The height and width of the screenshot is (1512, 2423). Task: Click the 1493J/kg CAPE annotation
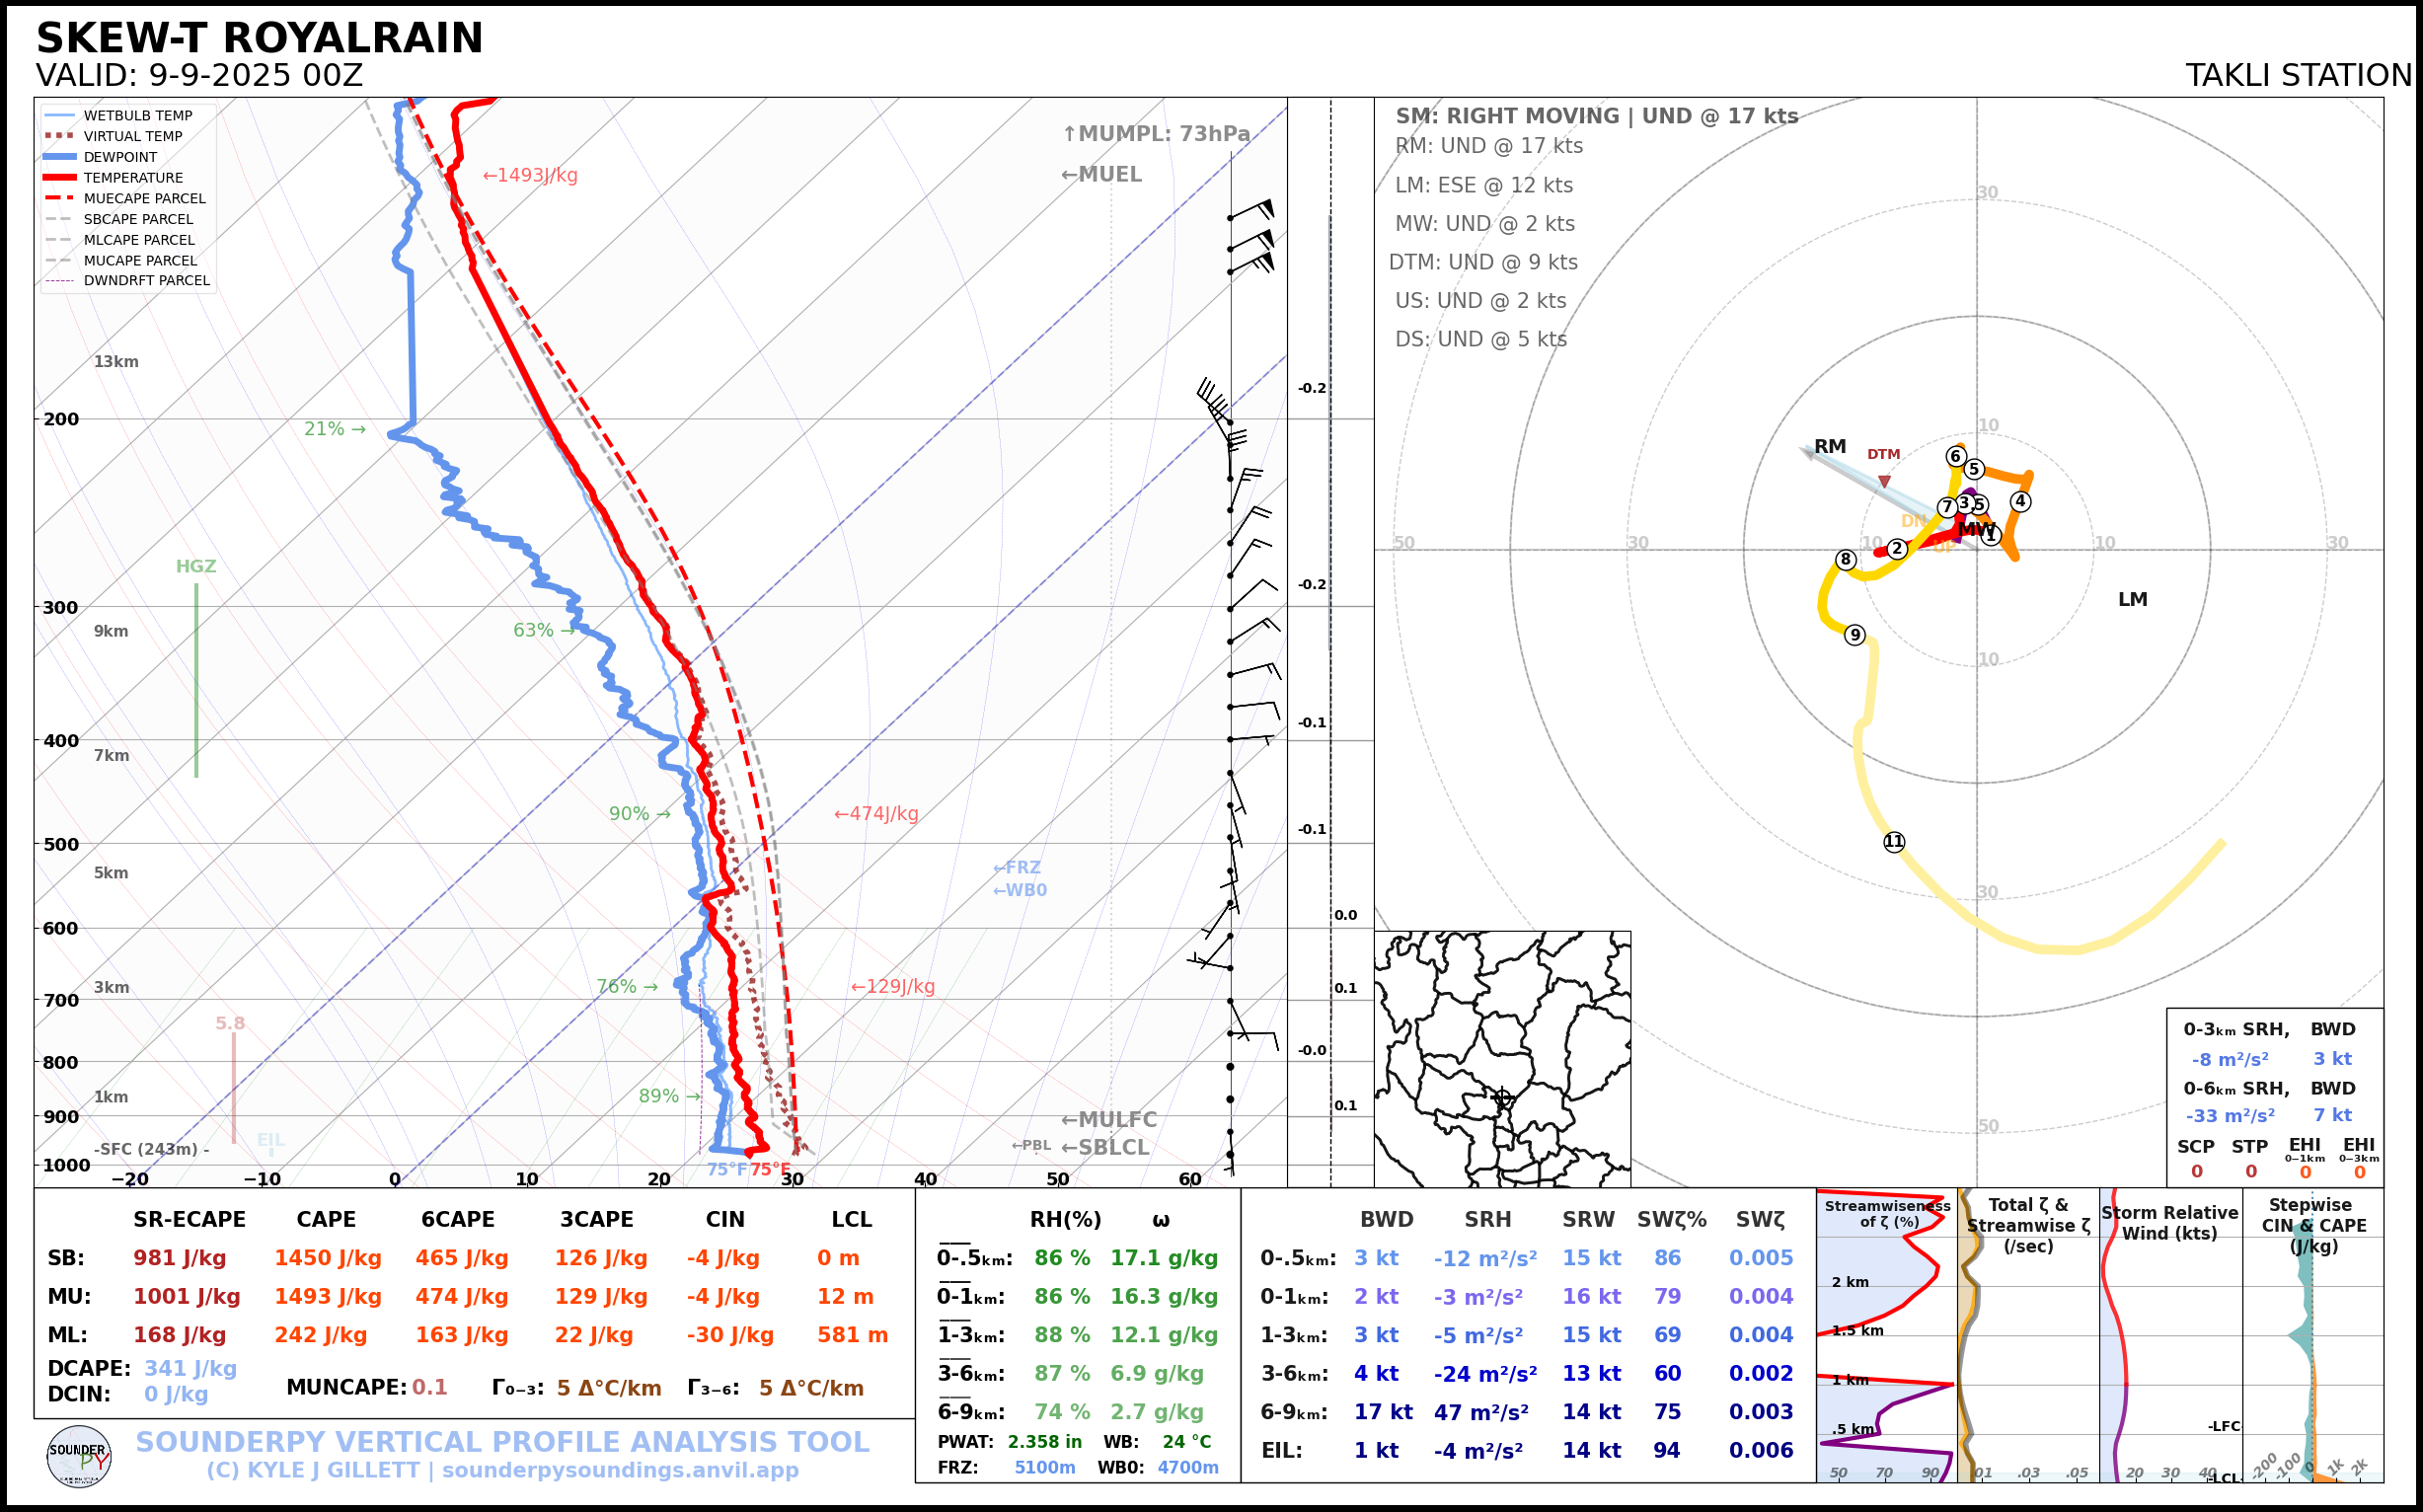coord(530,176)
